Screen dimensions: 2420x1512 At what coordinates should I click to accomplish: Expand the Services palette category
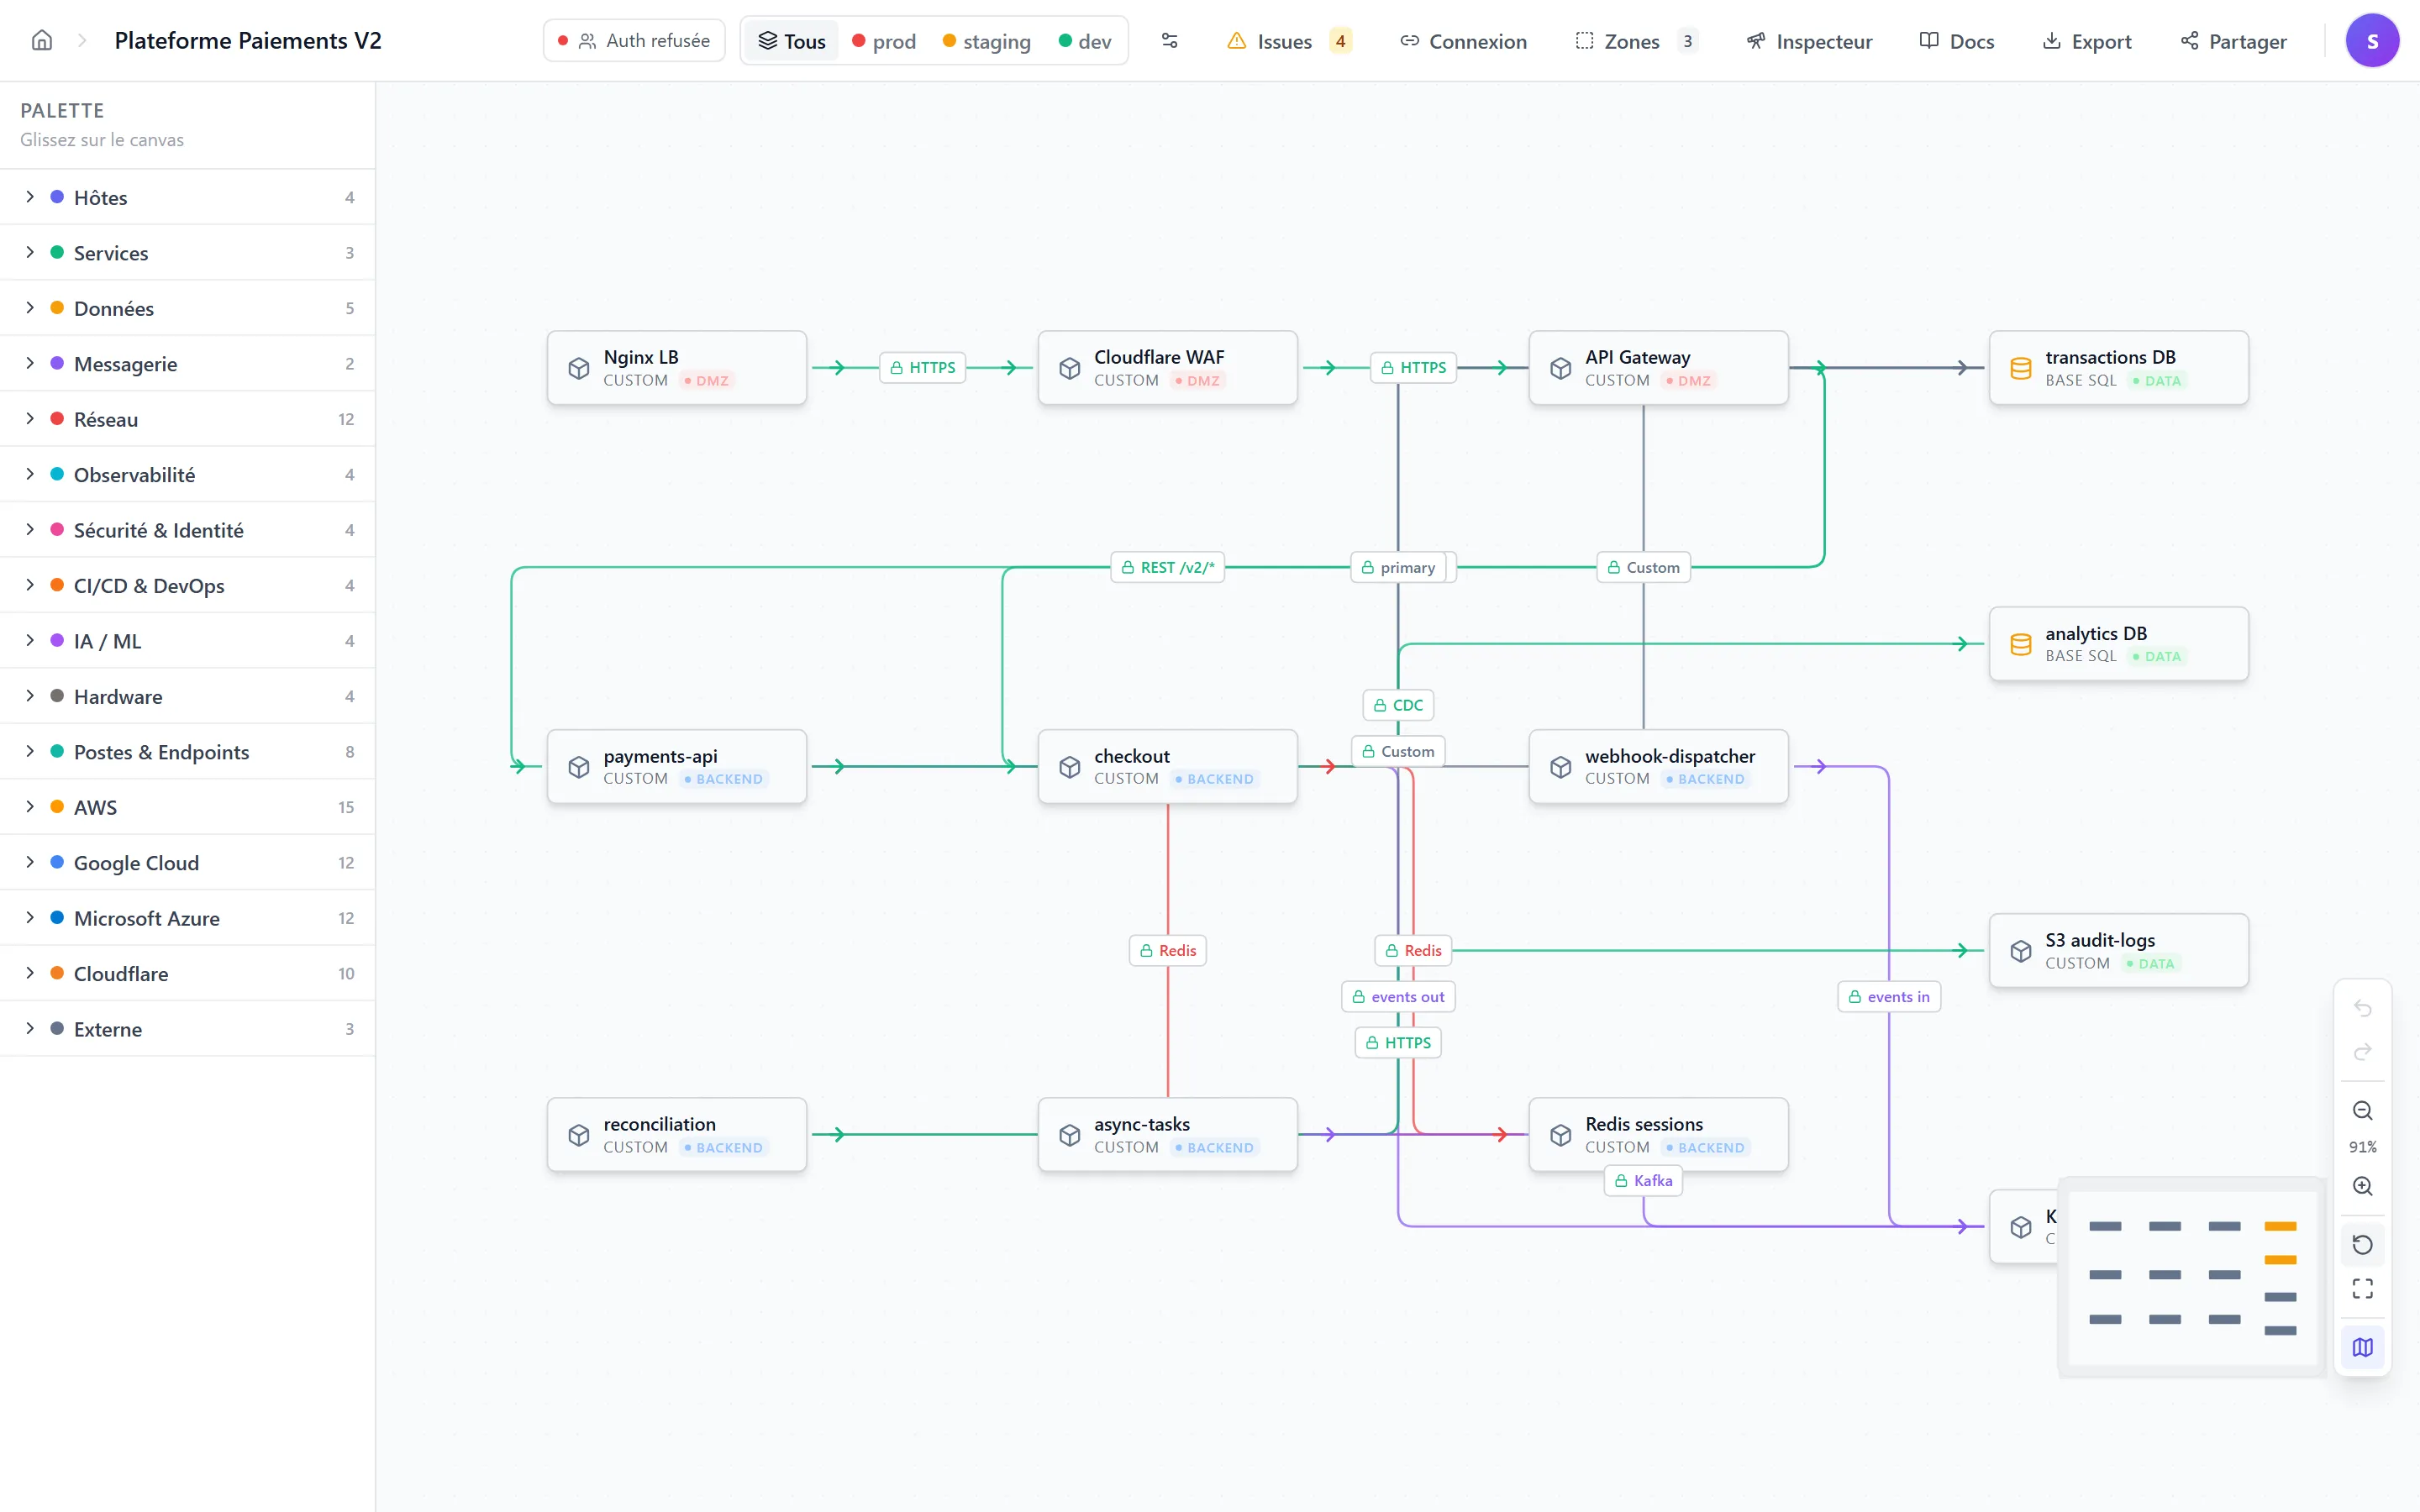tap(188, 253)
